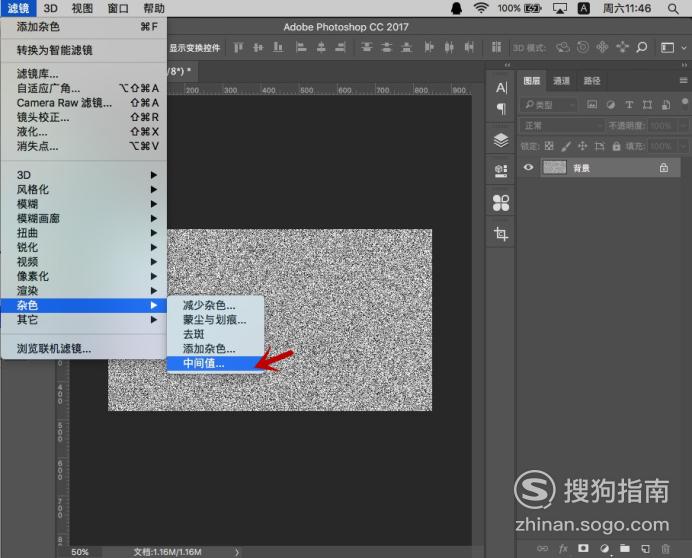Open the Paragraph panel icon
692x558 pixels.
pyautogui.click(x=501, y=109)
